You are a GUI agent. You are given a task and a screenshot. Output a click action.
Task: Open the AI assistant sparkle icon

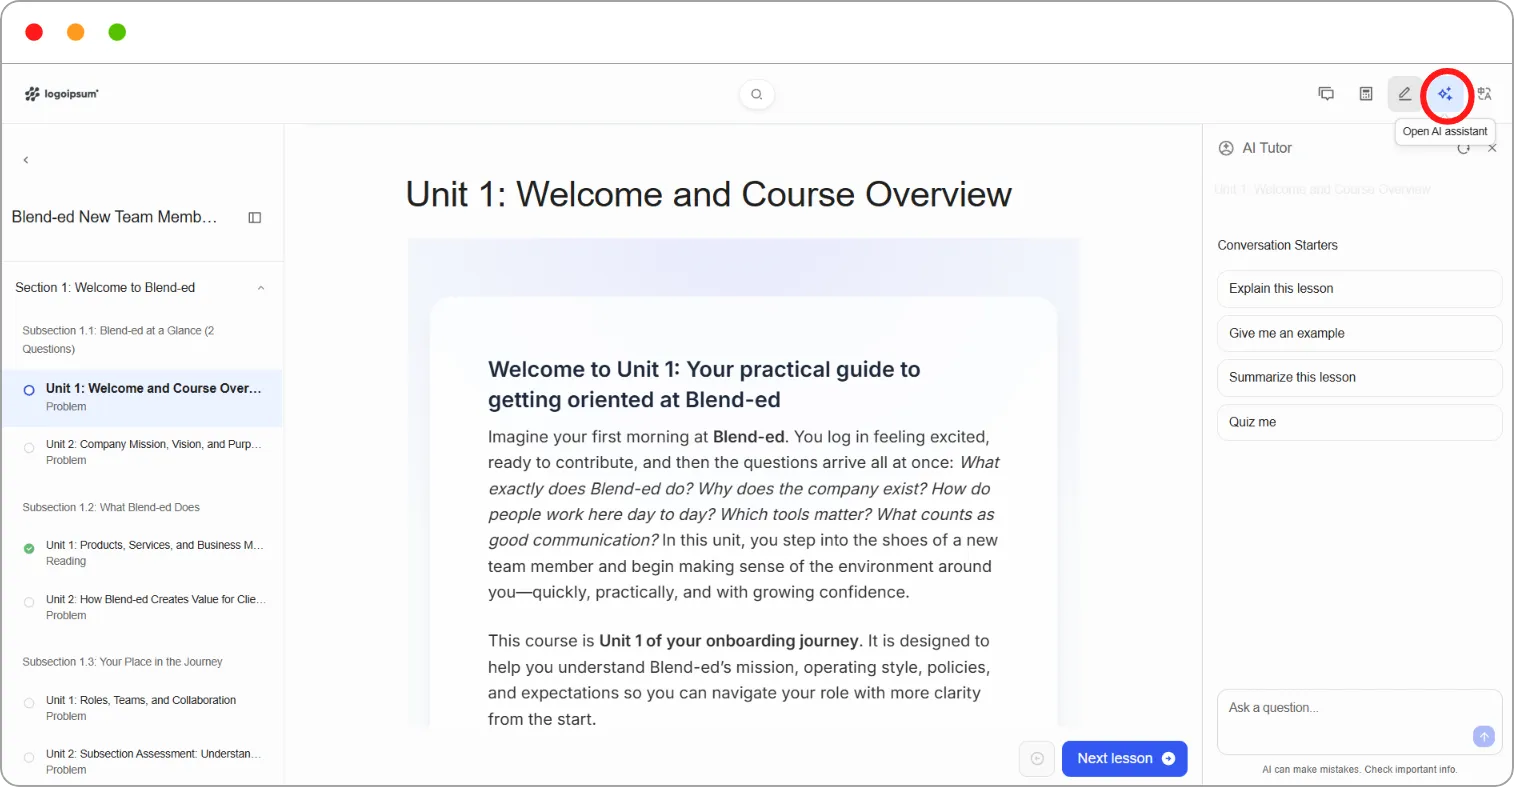[x=1445, y=94]
